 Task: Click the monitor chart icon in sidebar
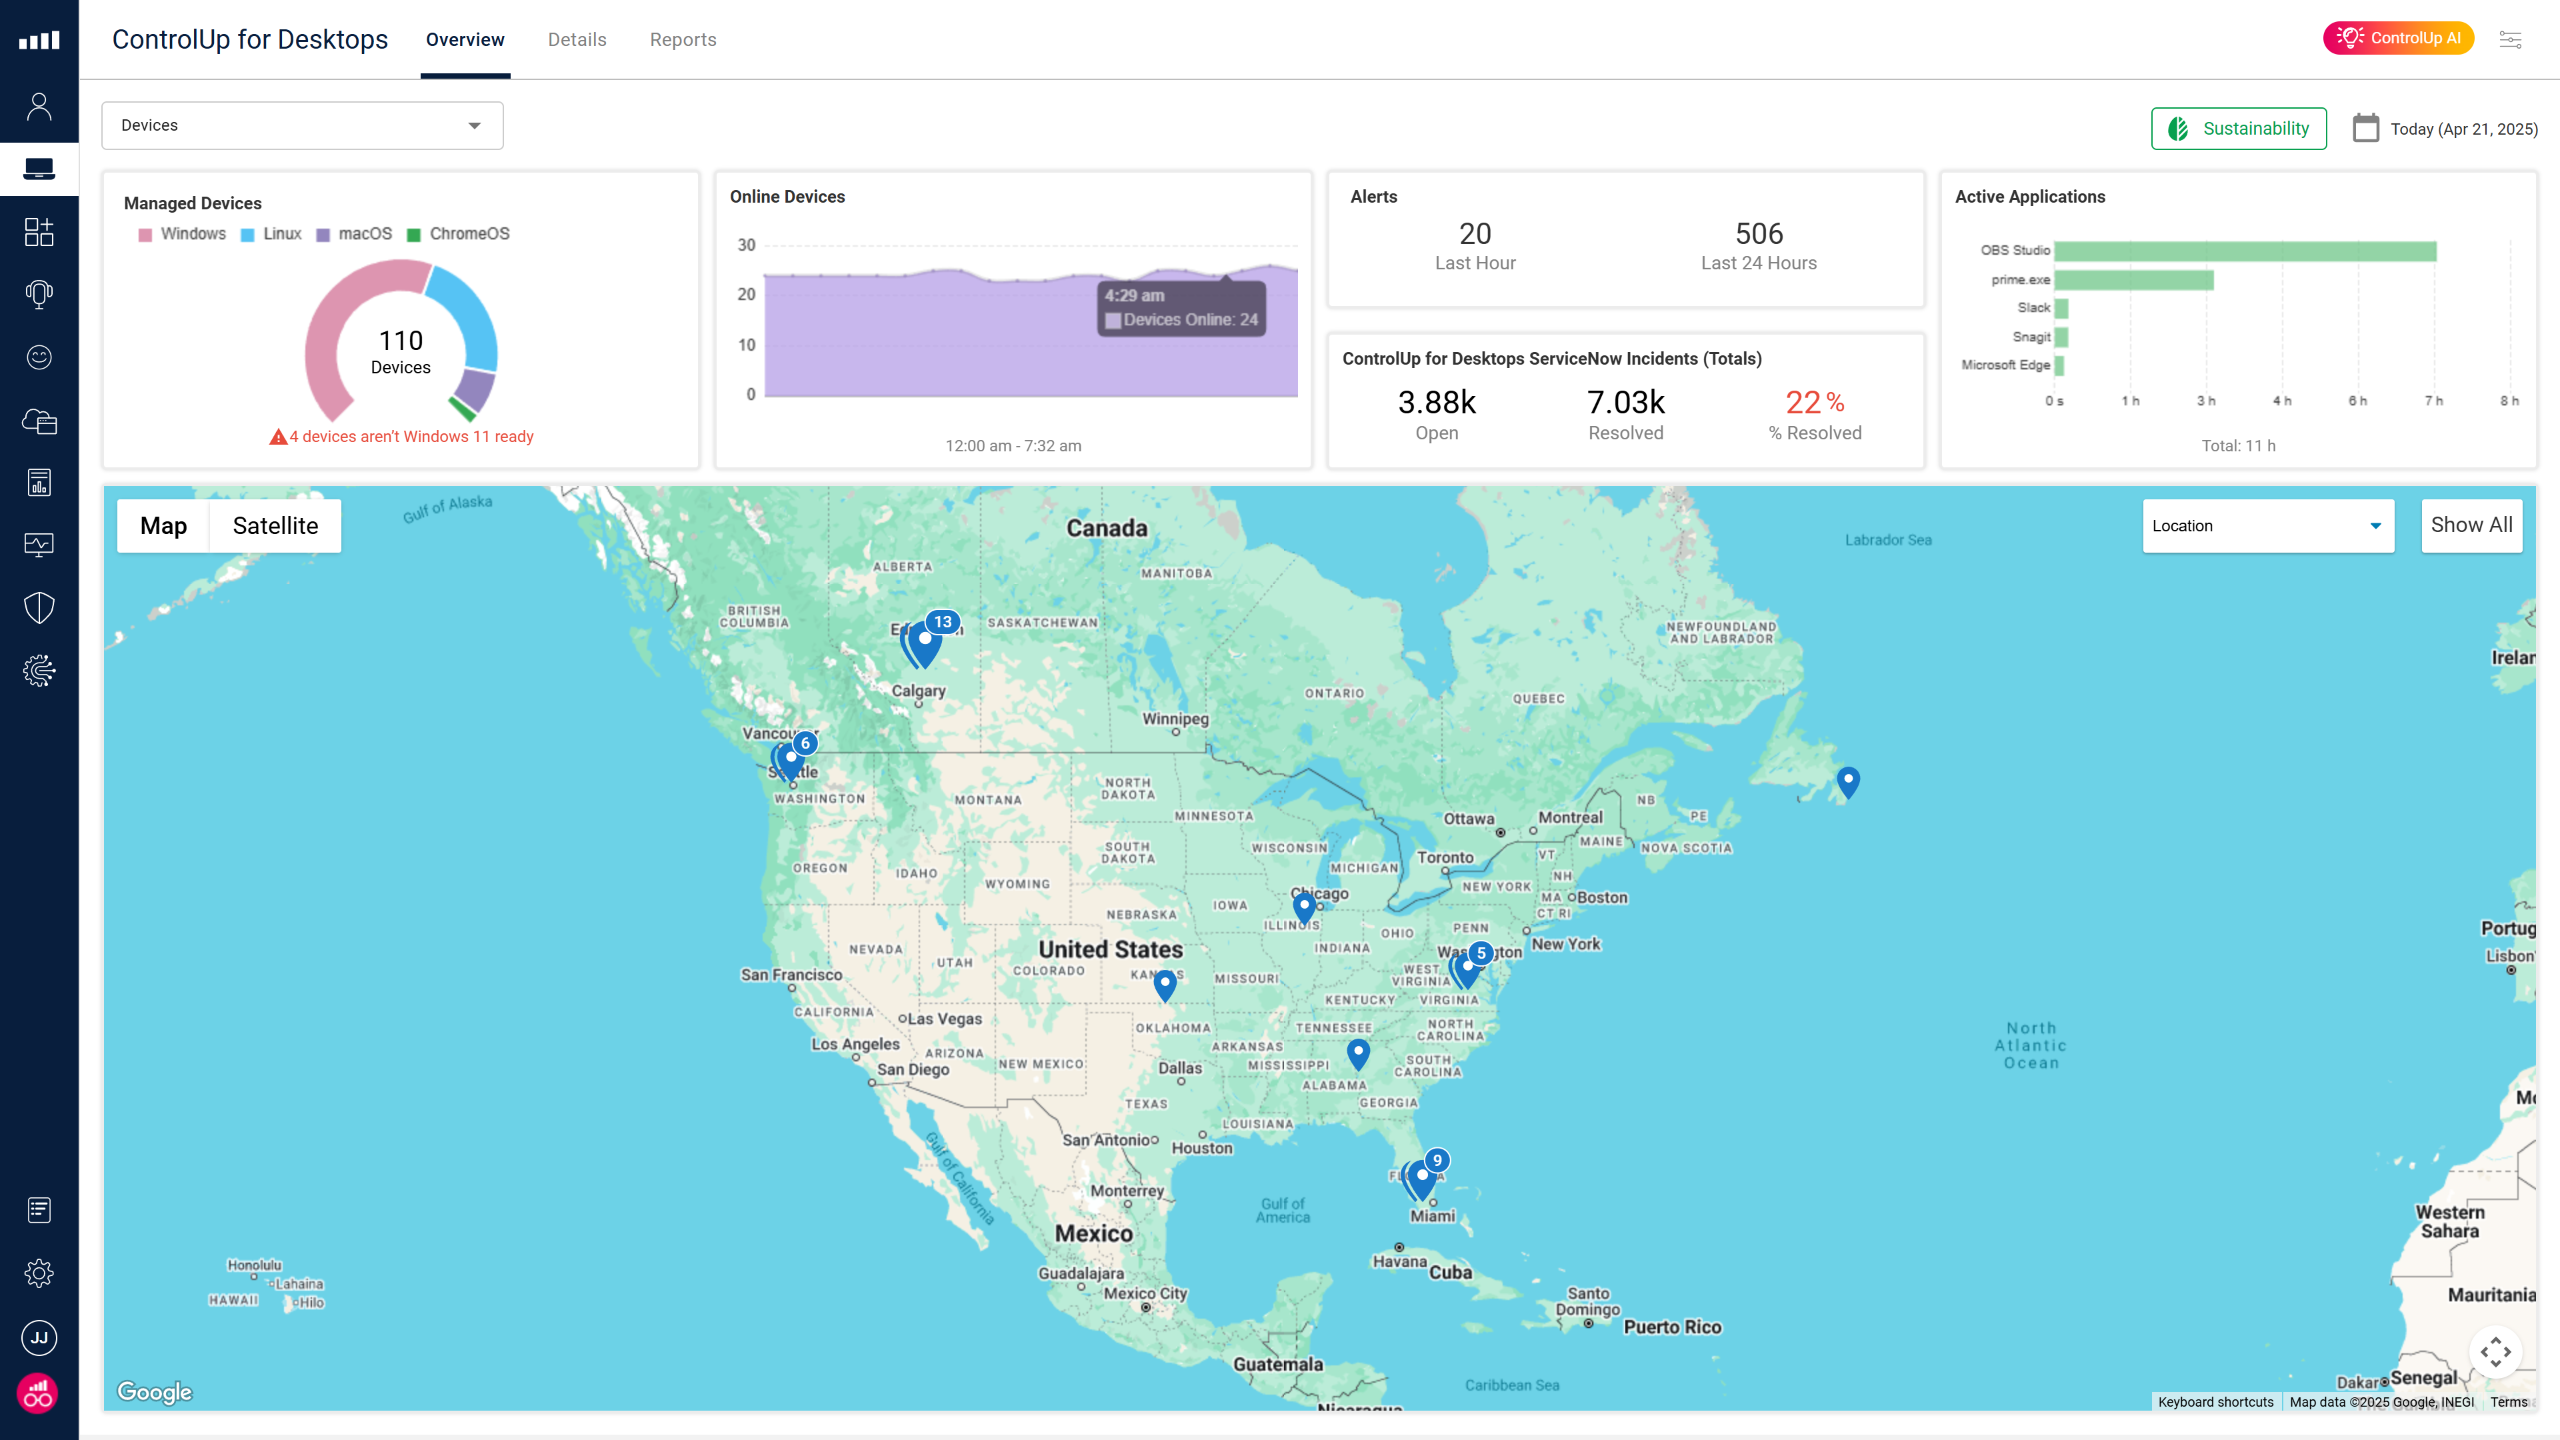pos(39,545)
